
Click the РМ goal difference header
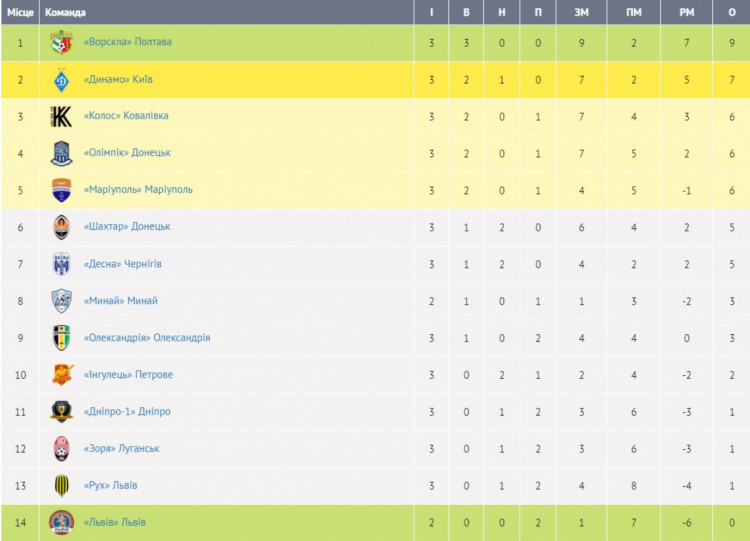pos(686,12)
